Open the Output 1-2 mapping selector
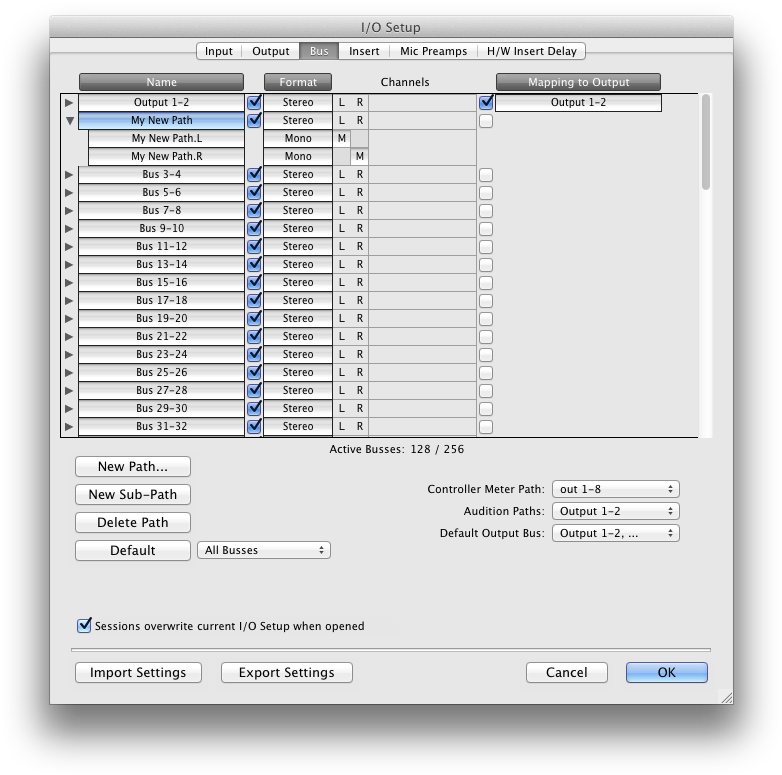 coord(579,103)
